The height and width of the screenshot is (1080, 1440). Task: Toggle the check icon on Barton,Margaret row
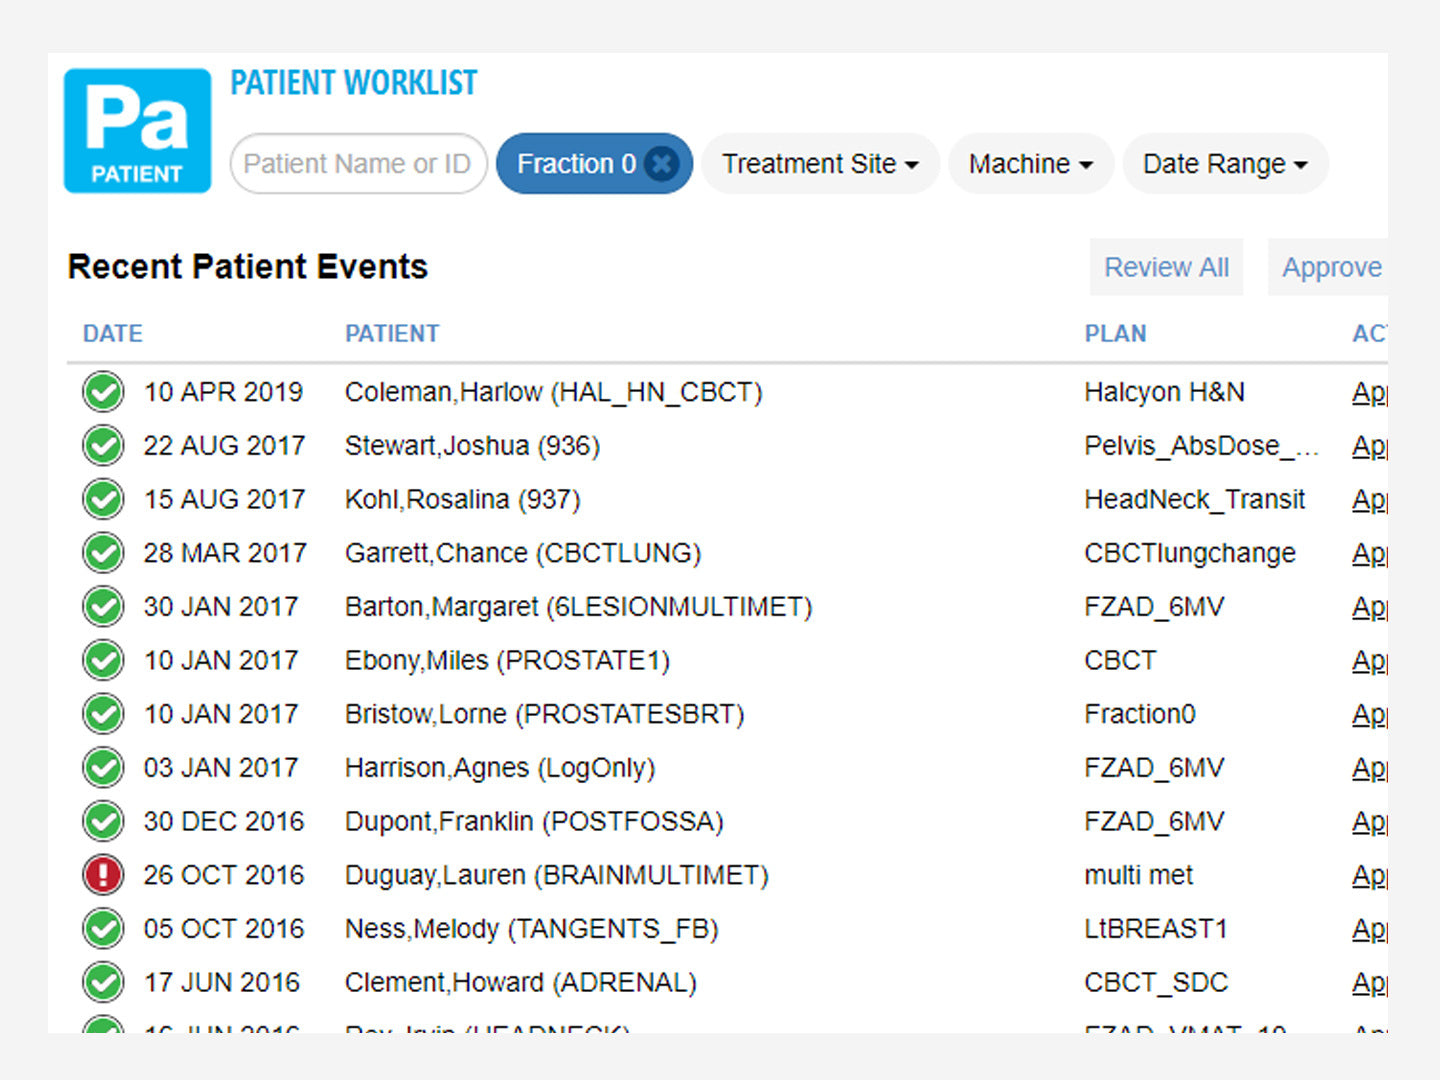click(103, 606)
